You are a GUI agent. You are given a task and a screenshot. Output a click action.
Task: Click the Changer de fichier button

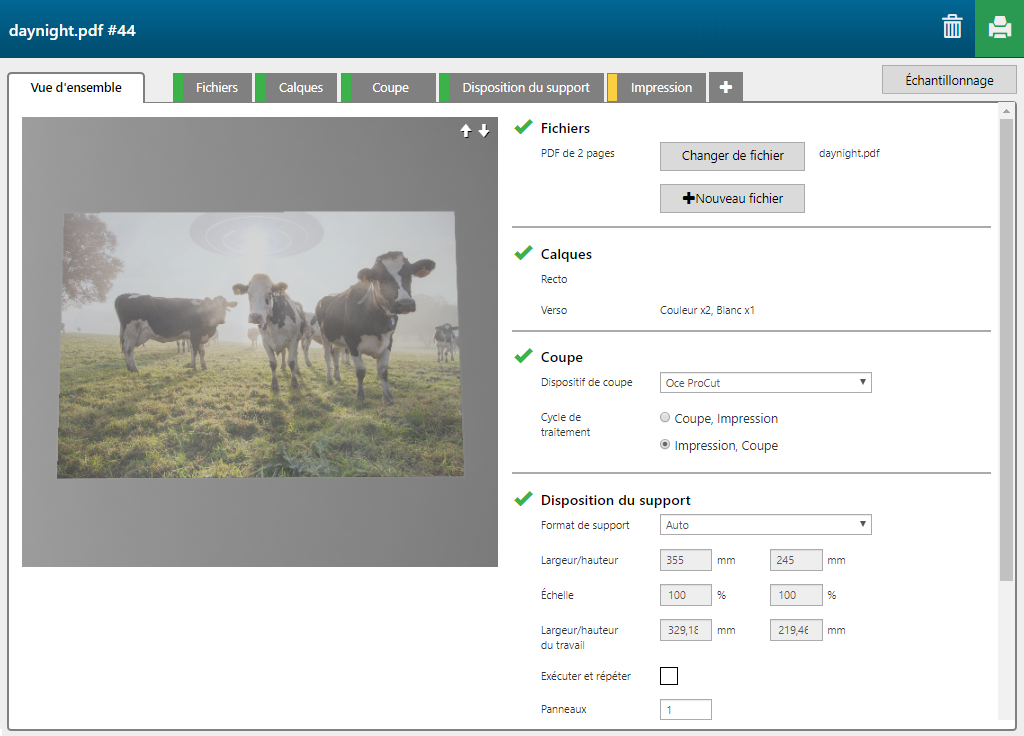[732, 156]
